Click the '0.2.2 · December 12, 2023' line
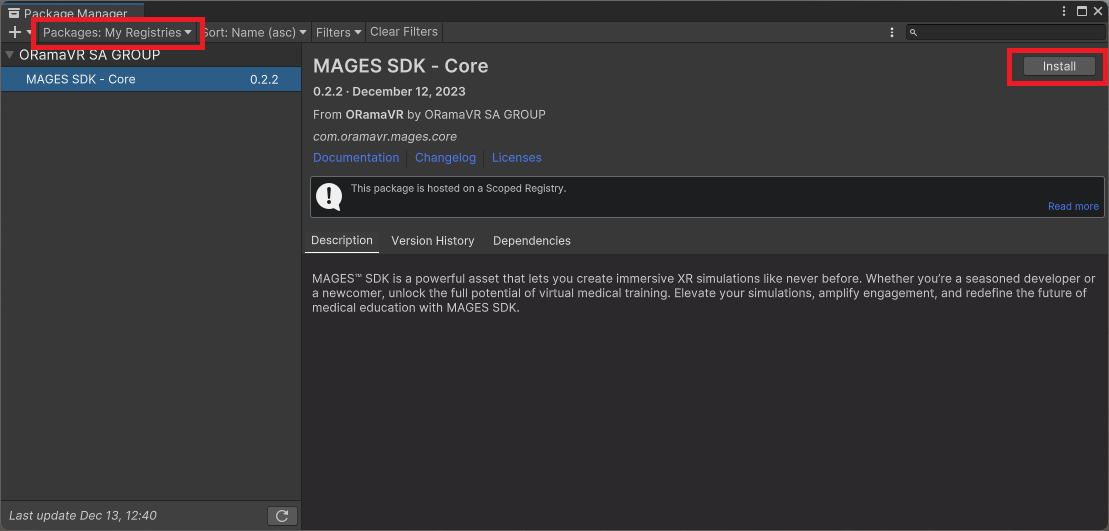This screenshot has width=1109, height=531. tap(389, 91)
